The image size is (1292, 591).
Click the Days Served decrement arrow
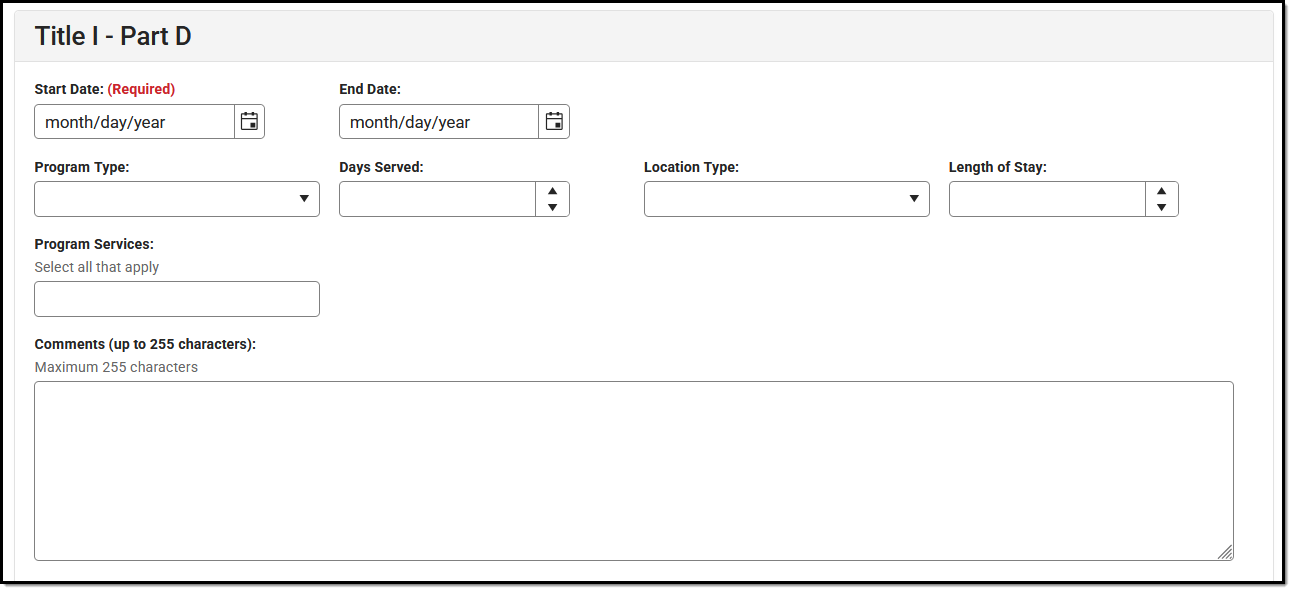coord(553,206)
